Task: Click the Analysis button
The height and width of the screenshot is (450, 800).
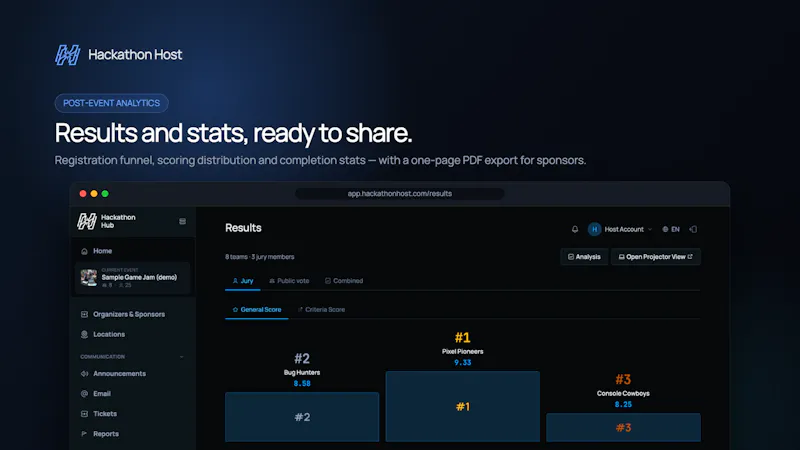Action: coord(584,257)
